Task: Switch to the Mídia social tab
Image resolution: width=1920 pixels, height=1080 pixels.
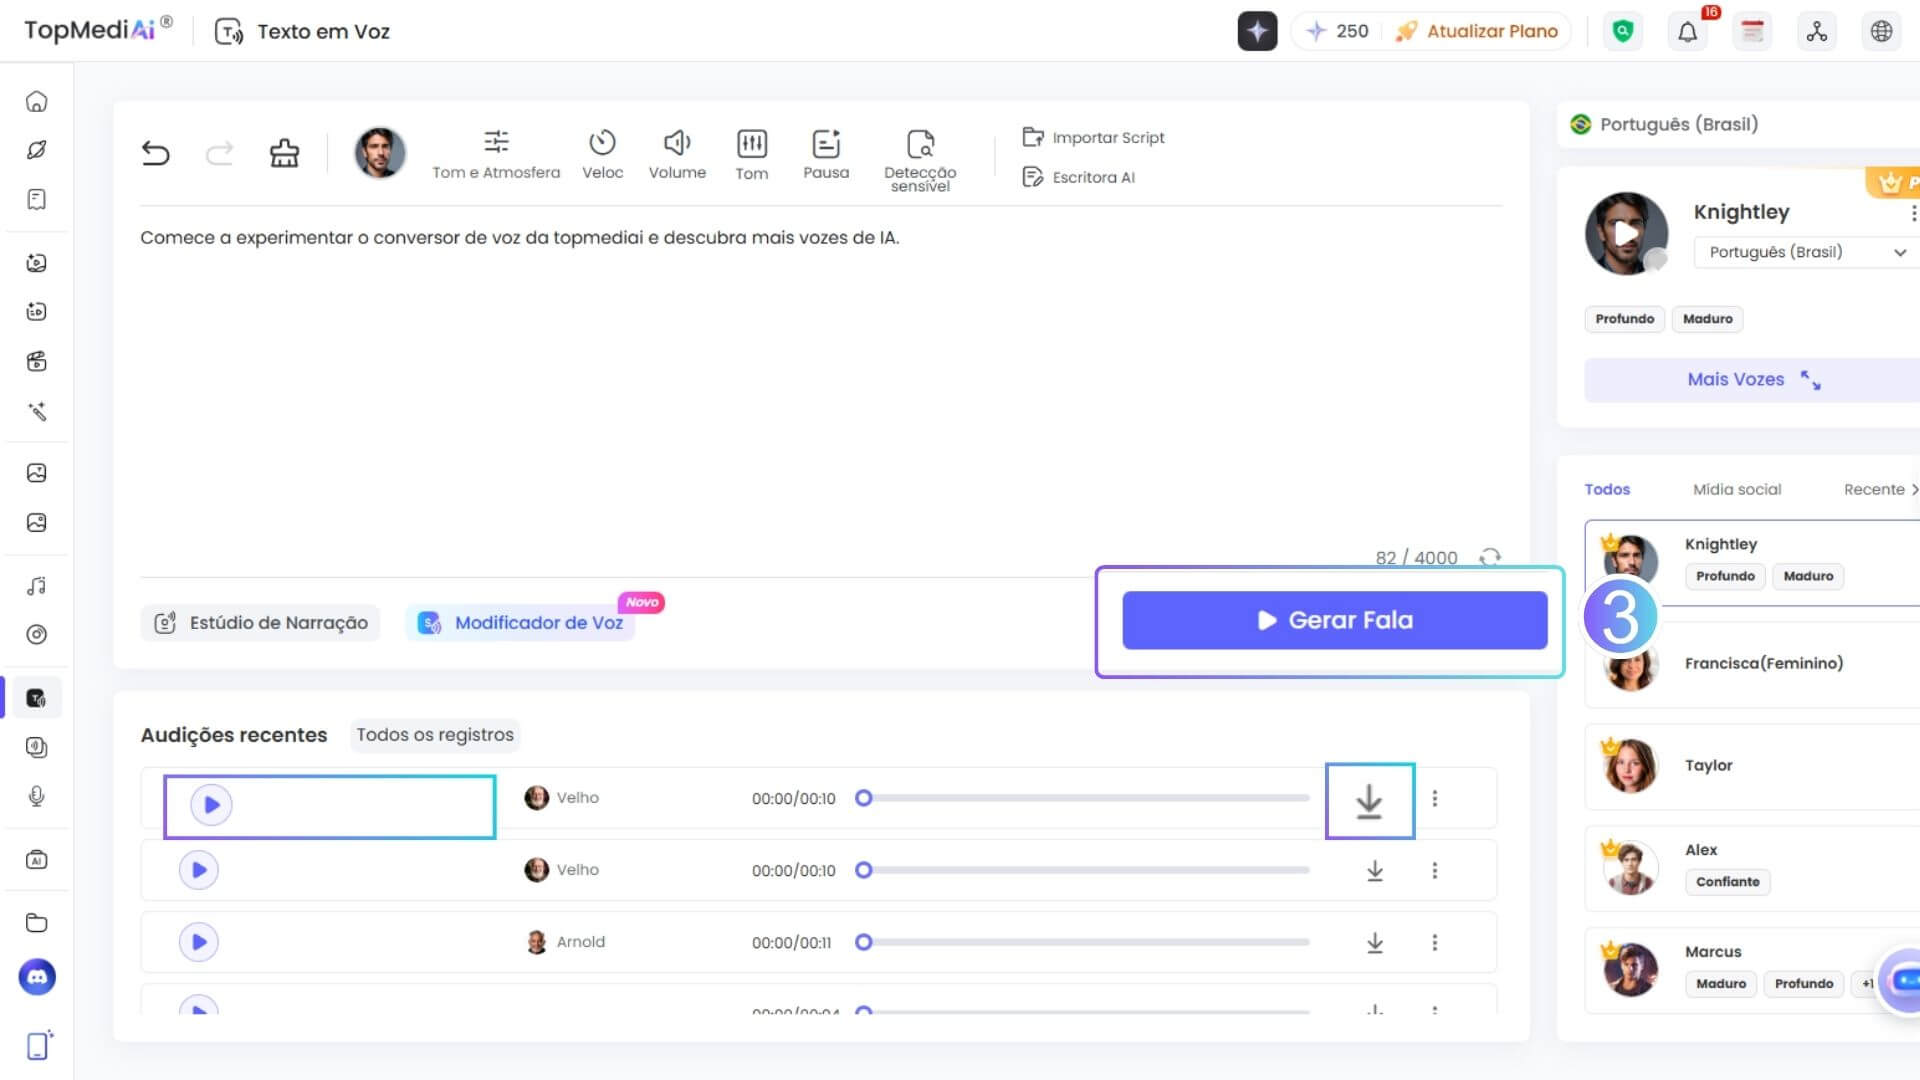Action: pos(1737,489)
